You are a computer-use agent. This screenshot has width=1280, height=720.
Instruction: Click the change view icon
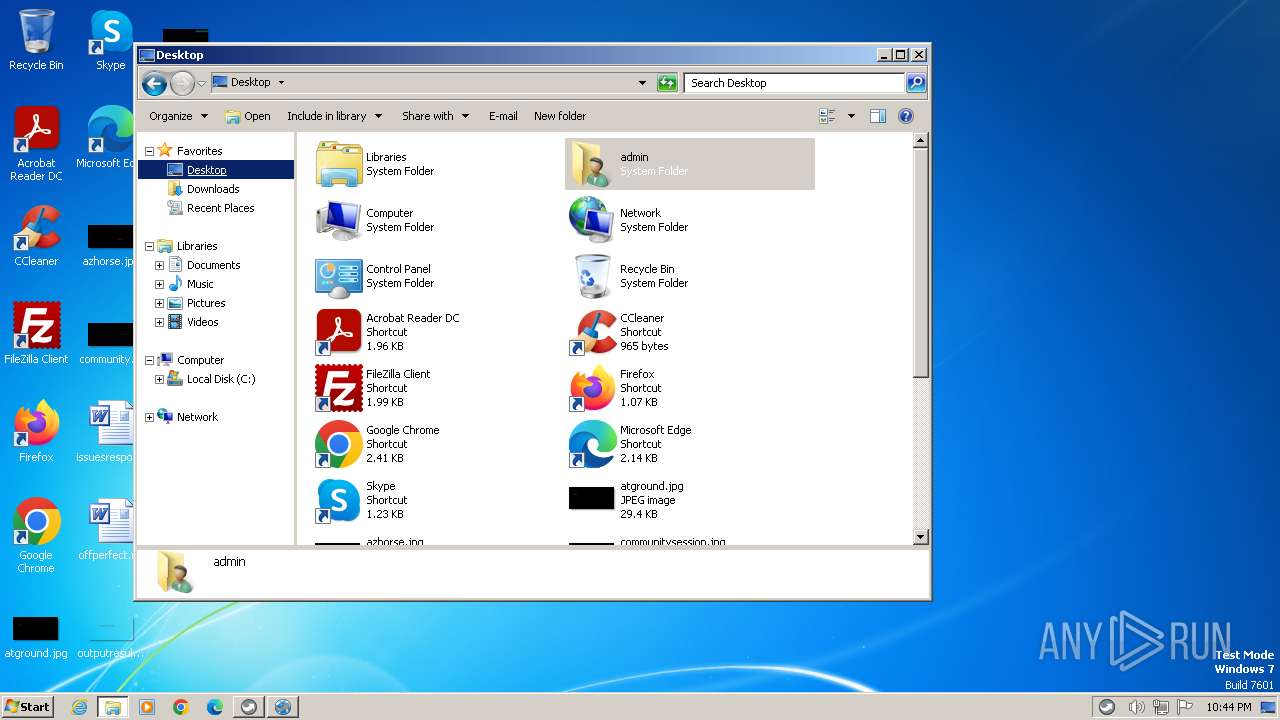point(827,116)
